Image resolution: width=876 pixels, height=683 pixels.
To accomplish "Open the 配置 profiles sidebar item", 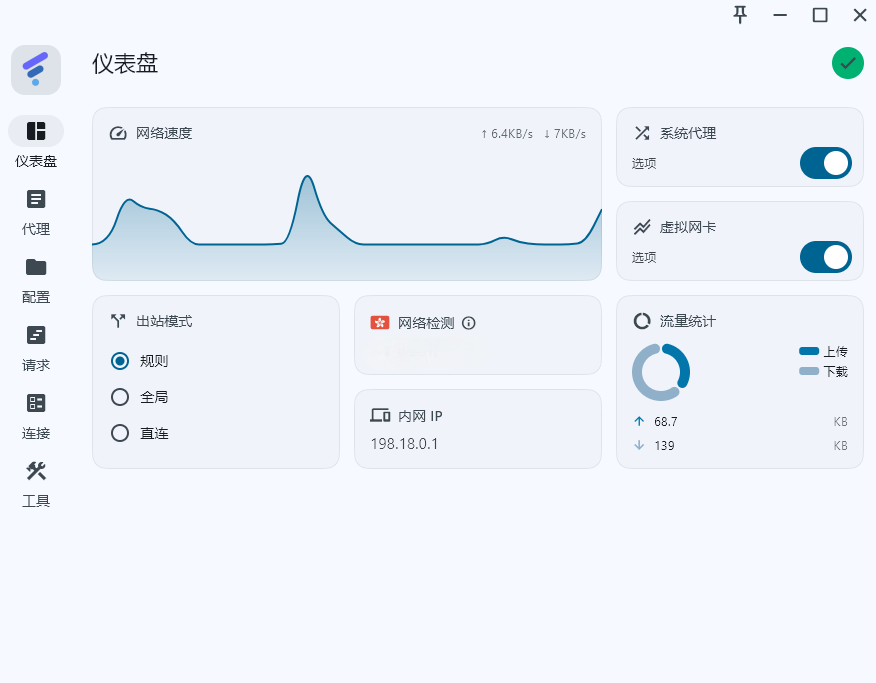I will [36, 281].
